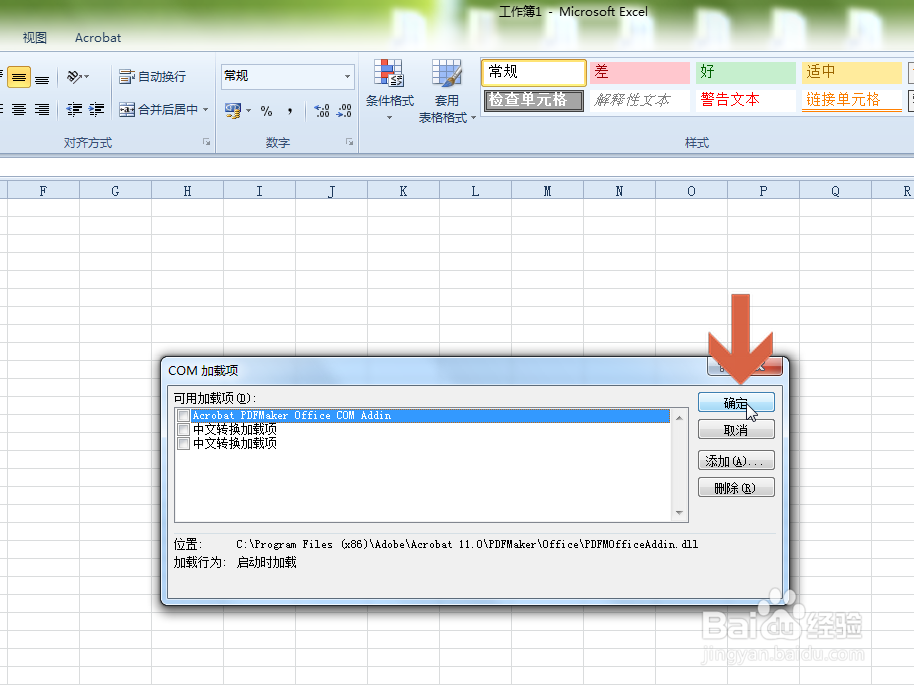Click the bottom align icon
Screen dimensions: 914x685
tap(42, 77)
